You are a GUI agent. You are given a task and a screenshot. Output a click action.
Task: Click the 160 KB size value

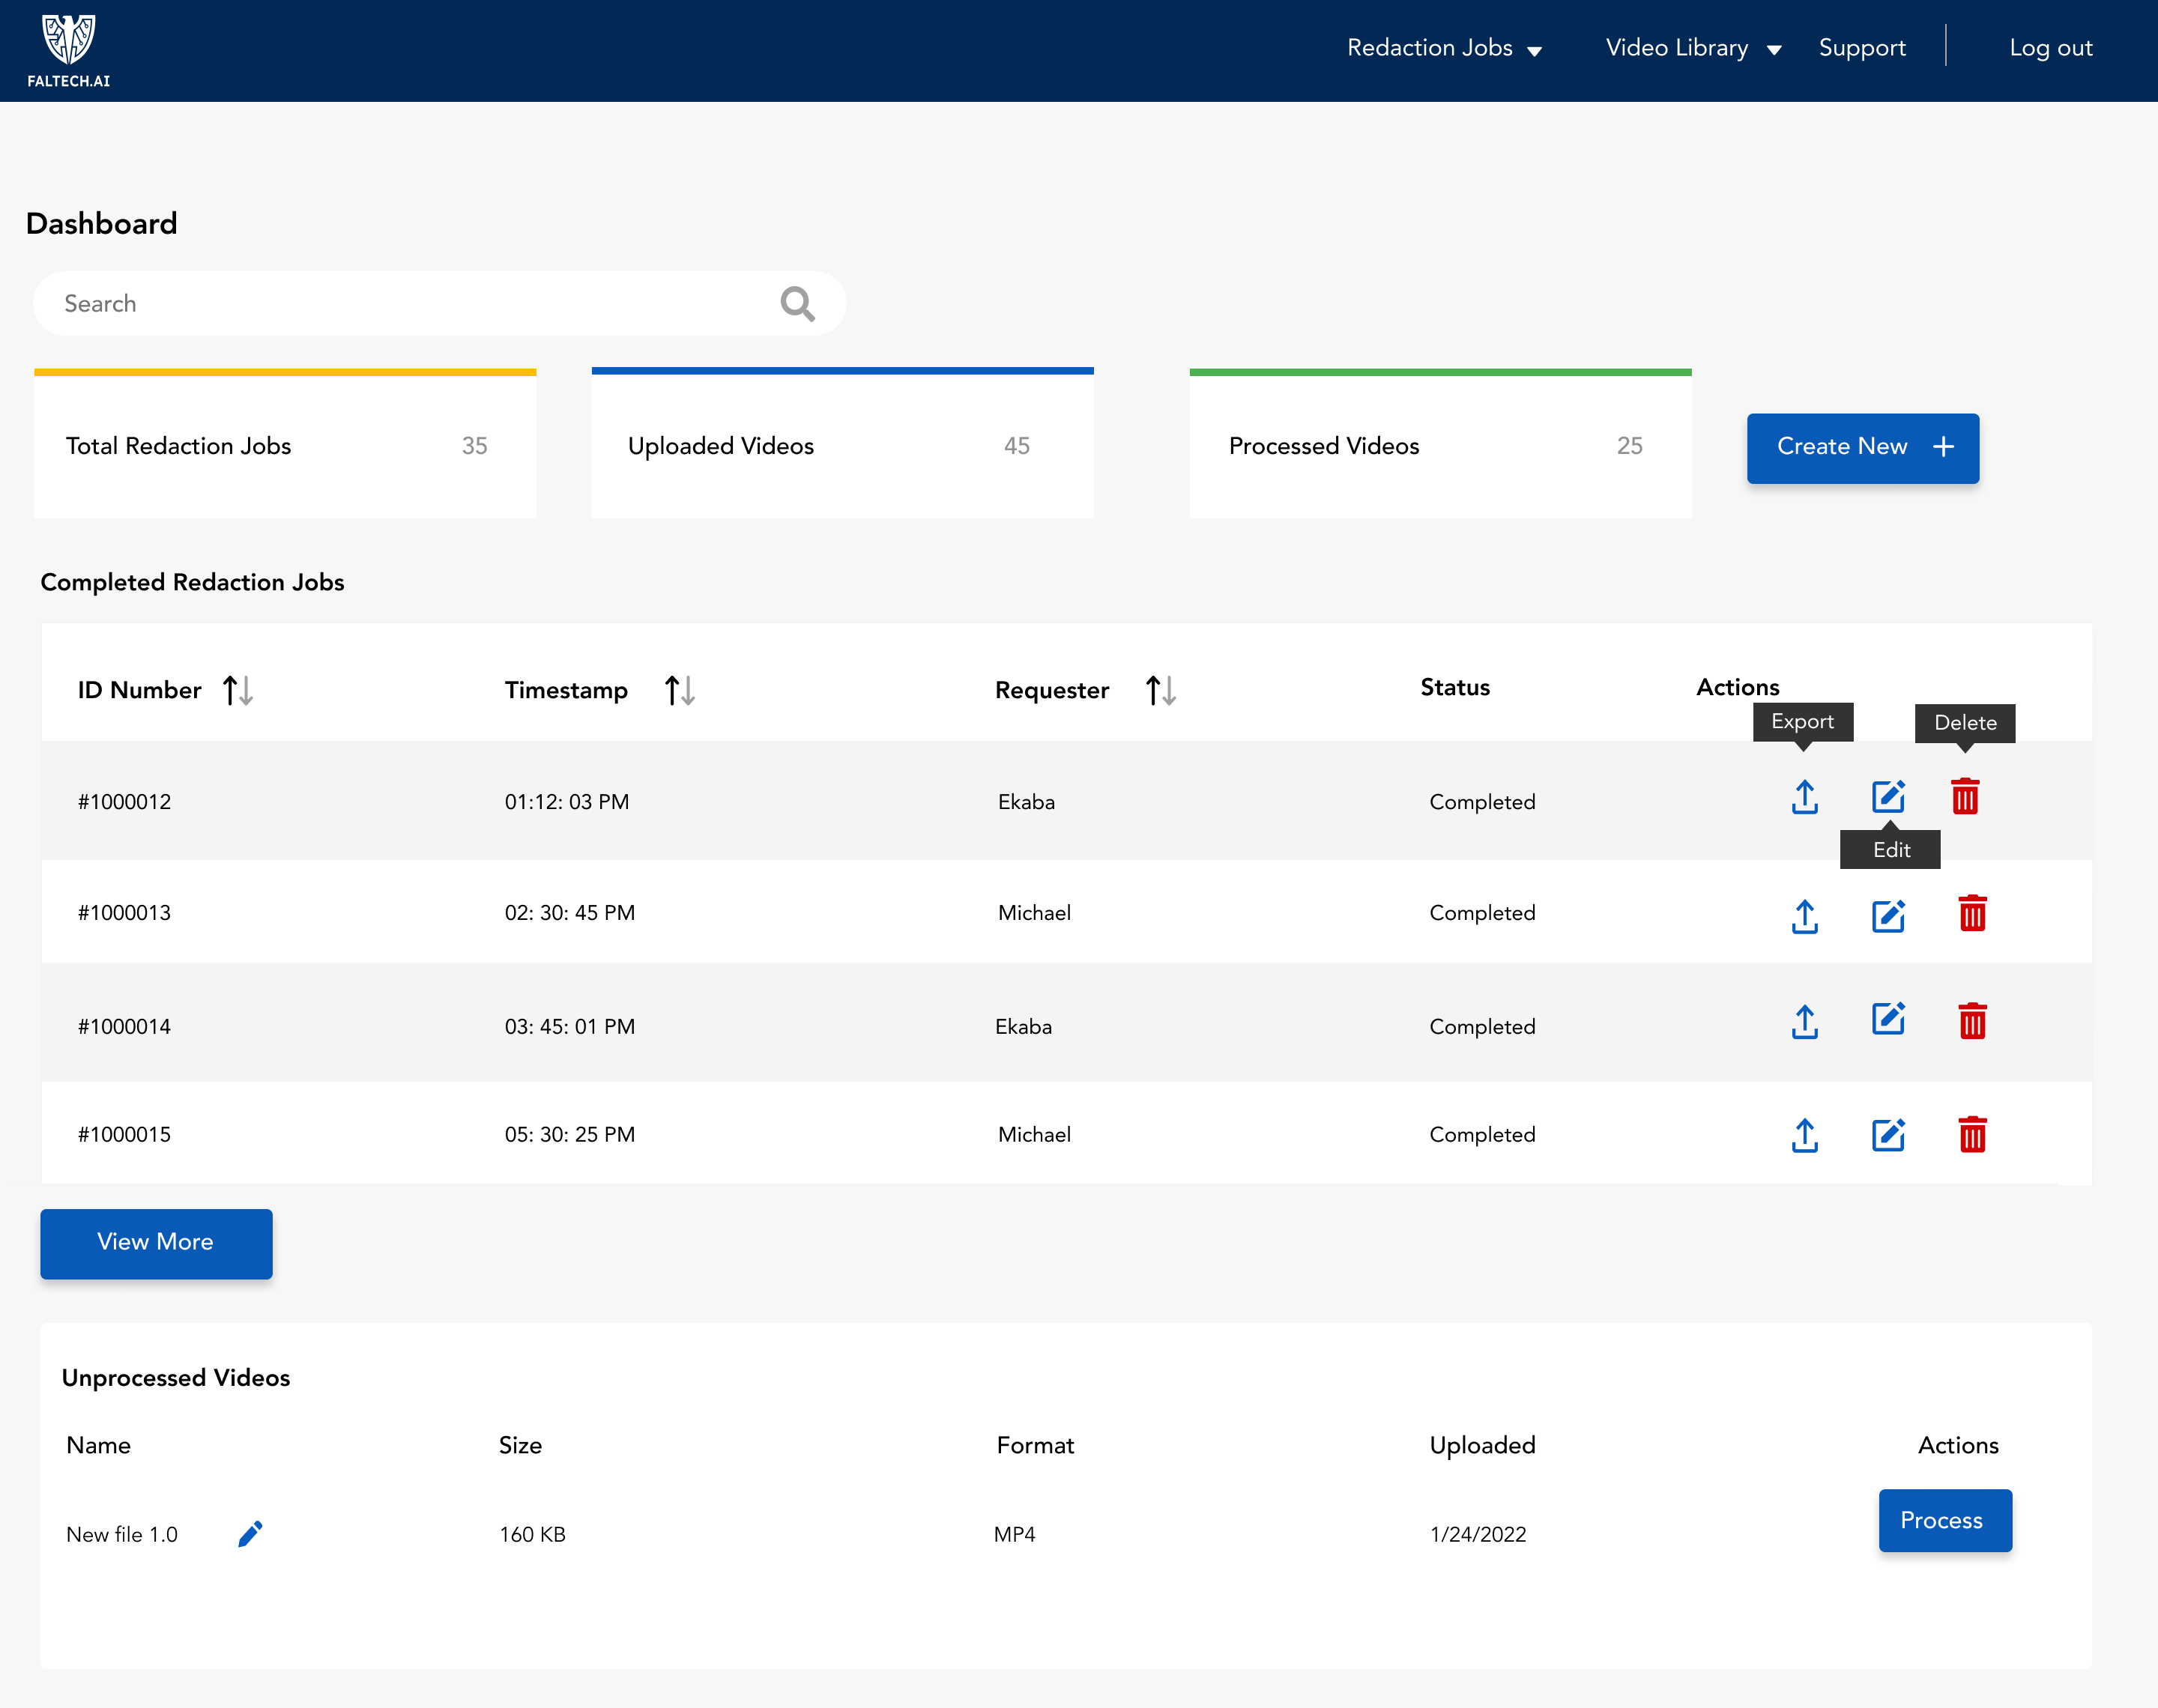532,1535
